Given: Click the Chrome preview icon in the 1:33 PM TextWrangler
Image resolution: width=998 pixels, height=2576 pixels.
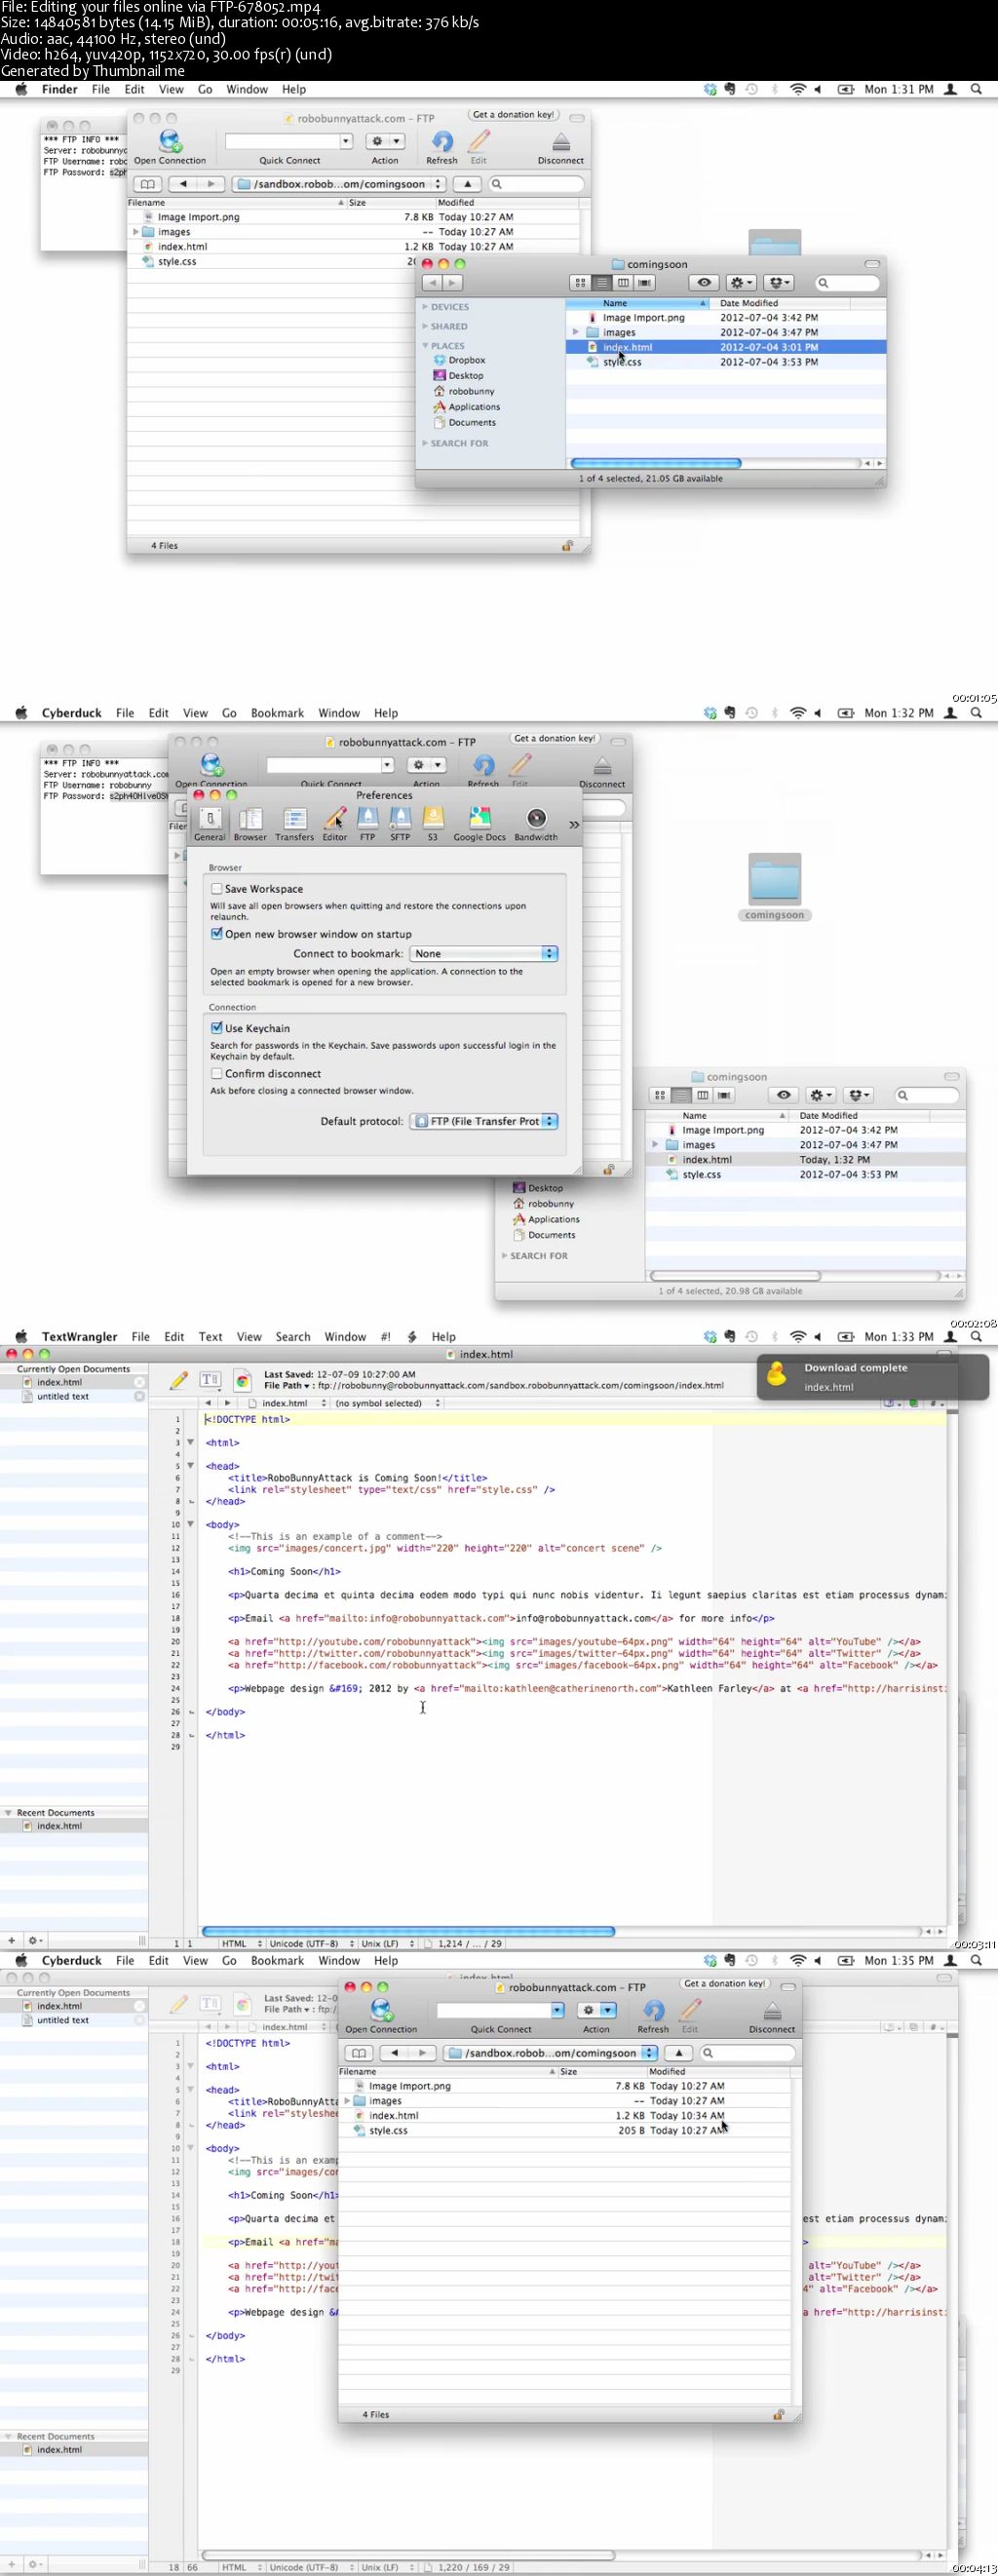Looking at the screenshot, I should coord(242,1381).
